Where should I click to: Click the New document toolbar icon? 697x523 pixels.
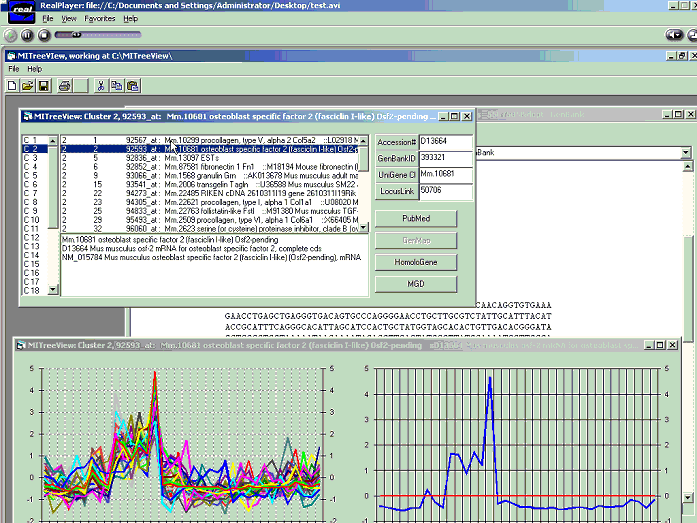12,86
